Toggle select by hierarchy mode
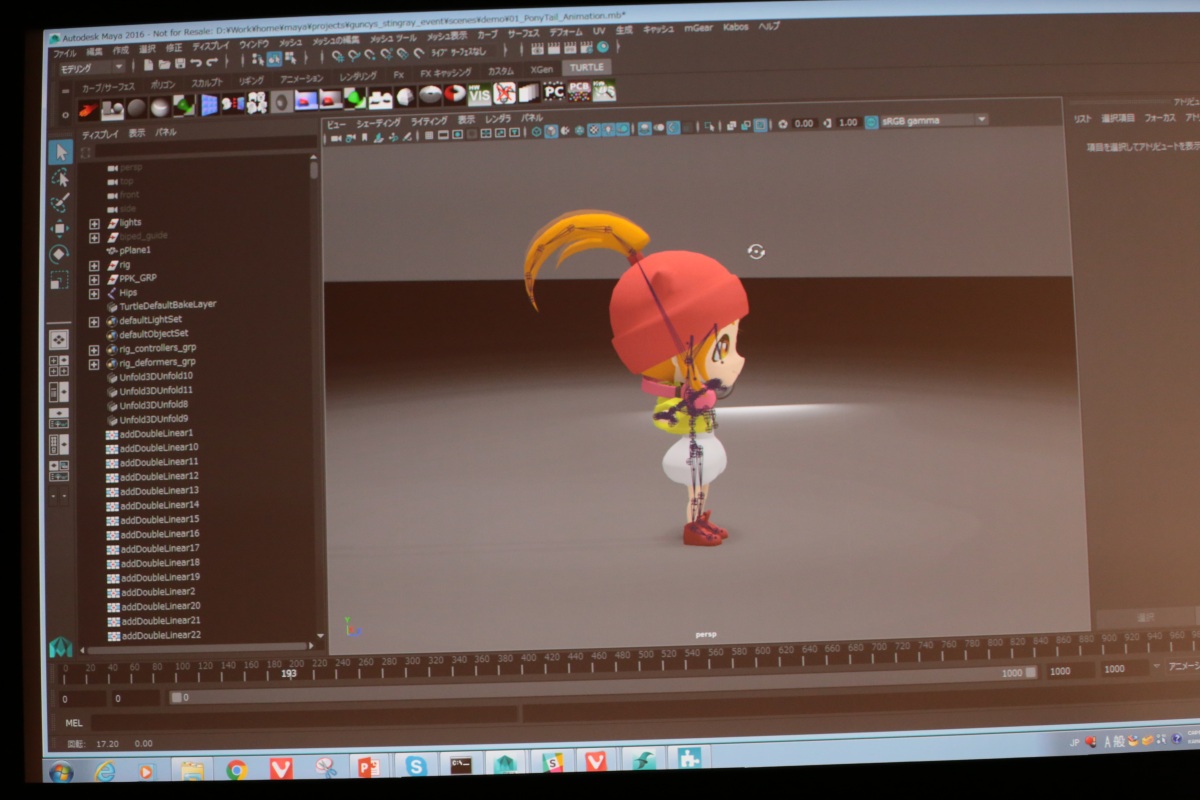This screenshot has height=800, width=1200. click(x=258, y=60)
